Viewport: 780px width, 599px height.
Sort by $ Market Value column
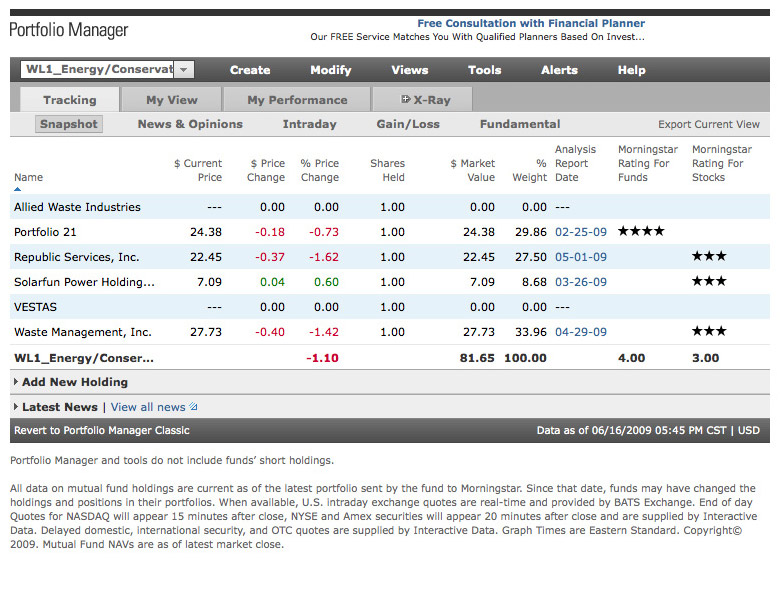coord(473,171)
